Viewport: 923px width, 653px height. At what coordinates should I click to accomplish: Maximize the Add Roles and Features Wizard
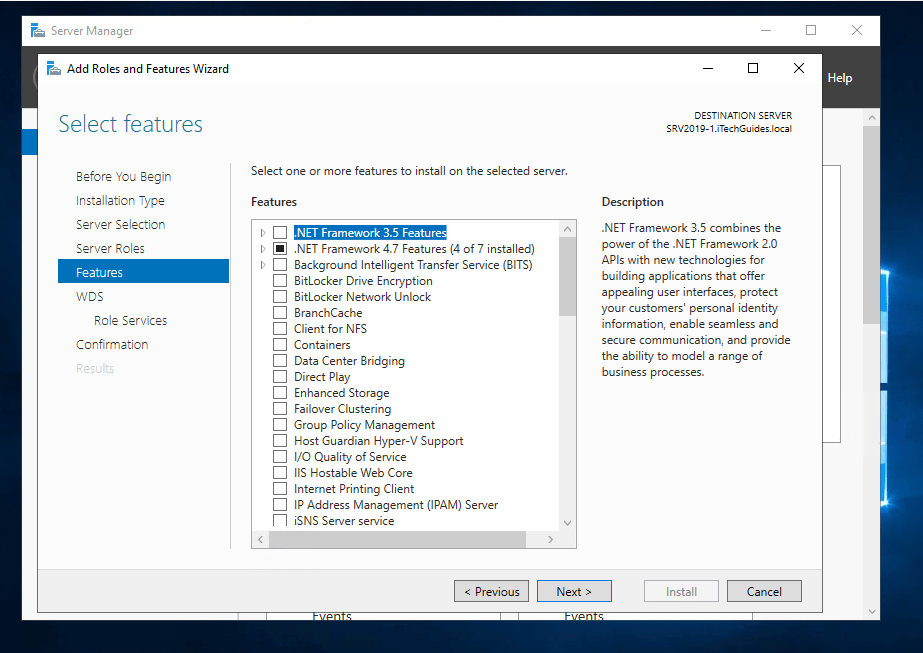click(x=753, y=68)
